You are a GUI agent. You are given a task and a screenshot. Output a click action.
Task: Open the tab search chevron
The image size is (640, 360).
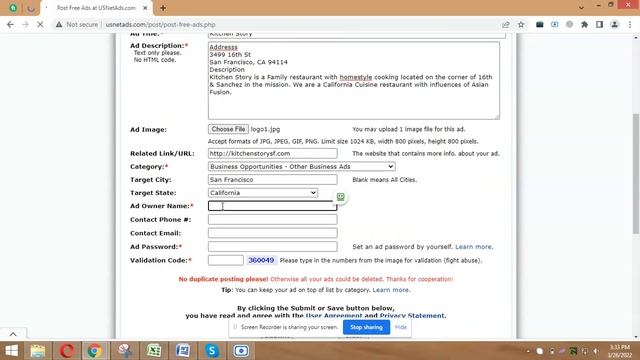[x=581, y=8]
